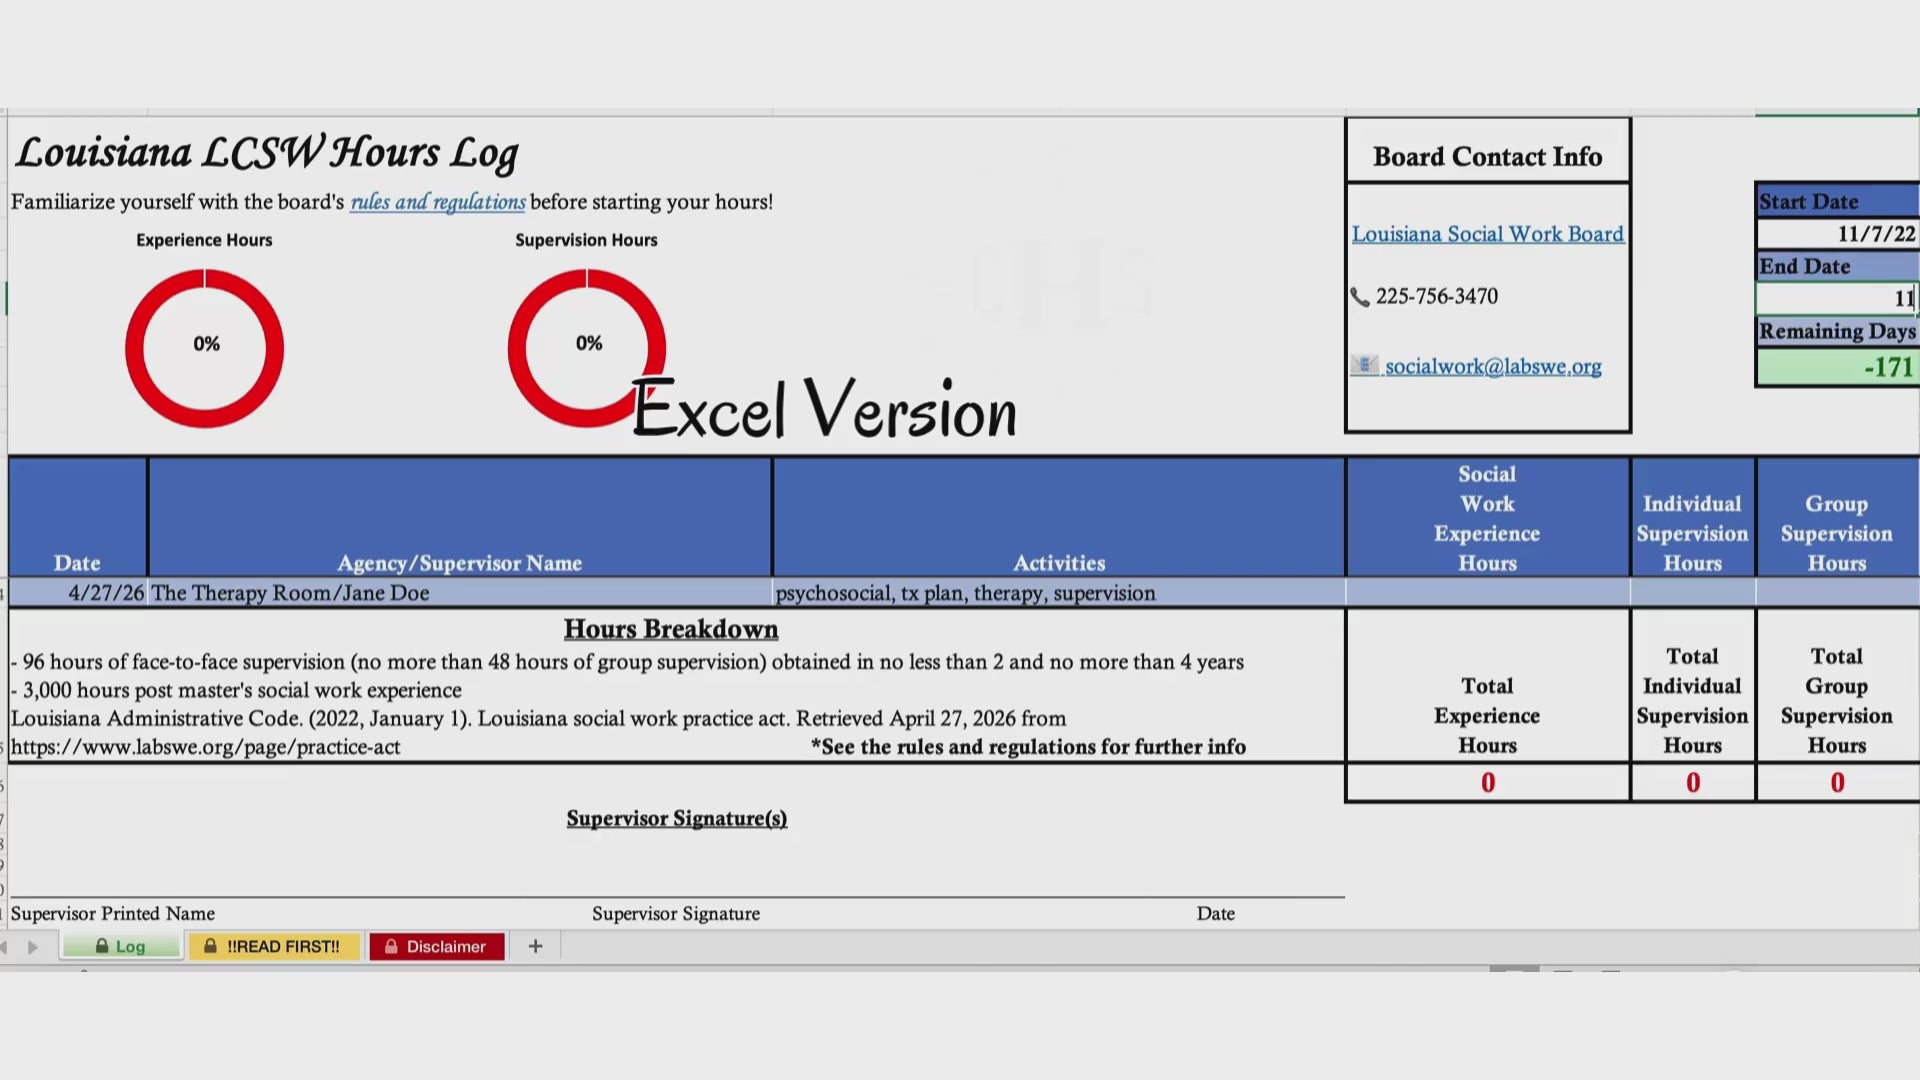Click the sheet tab scroll right arrow

coord(33,946)
